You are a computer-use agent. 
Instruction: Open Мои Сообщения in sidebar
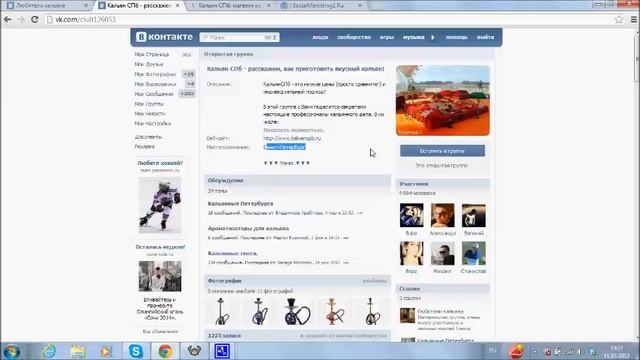point(154,94)
